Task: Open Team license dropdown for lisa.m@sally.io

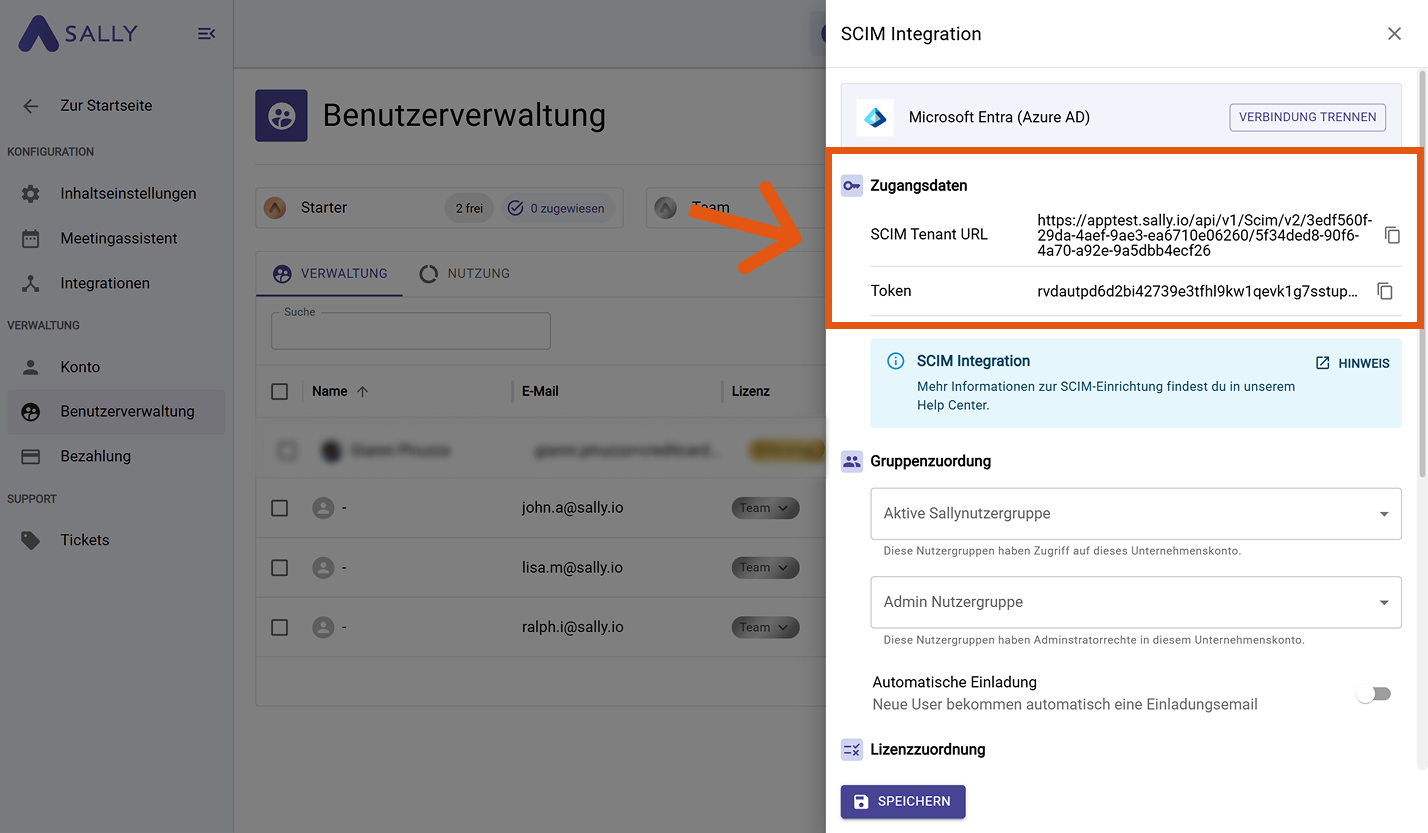Action: (765, 568)
